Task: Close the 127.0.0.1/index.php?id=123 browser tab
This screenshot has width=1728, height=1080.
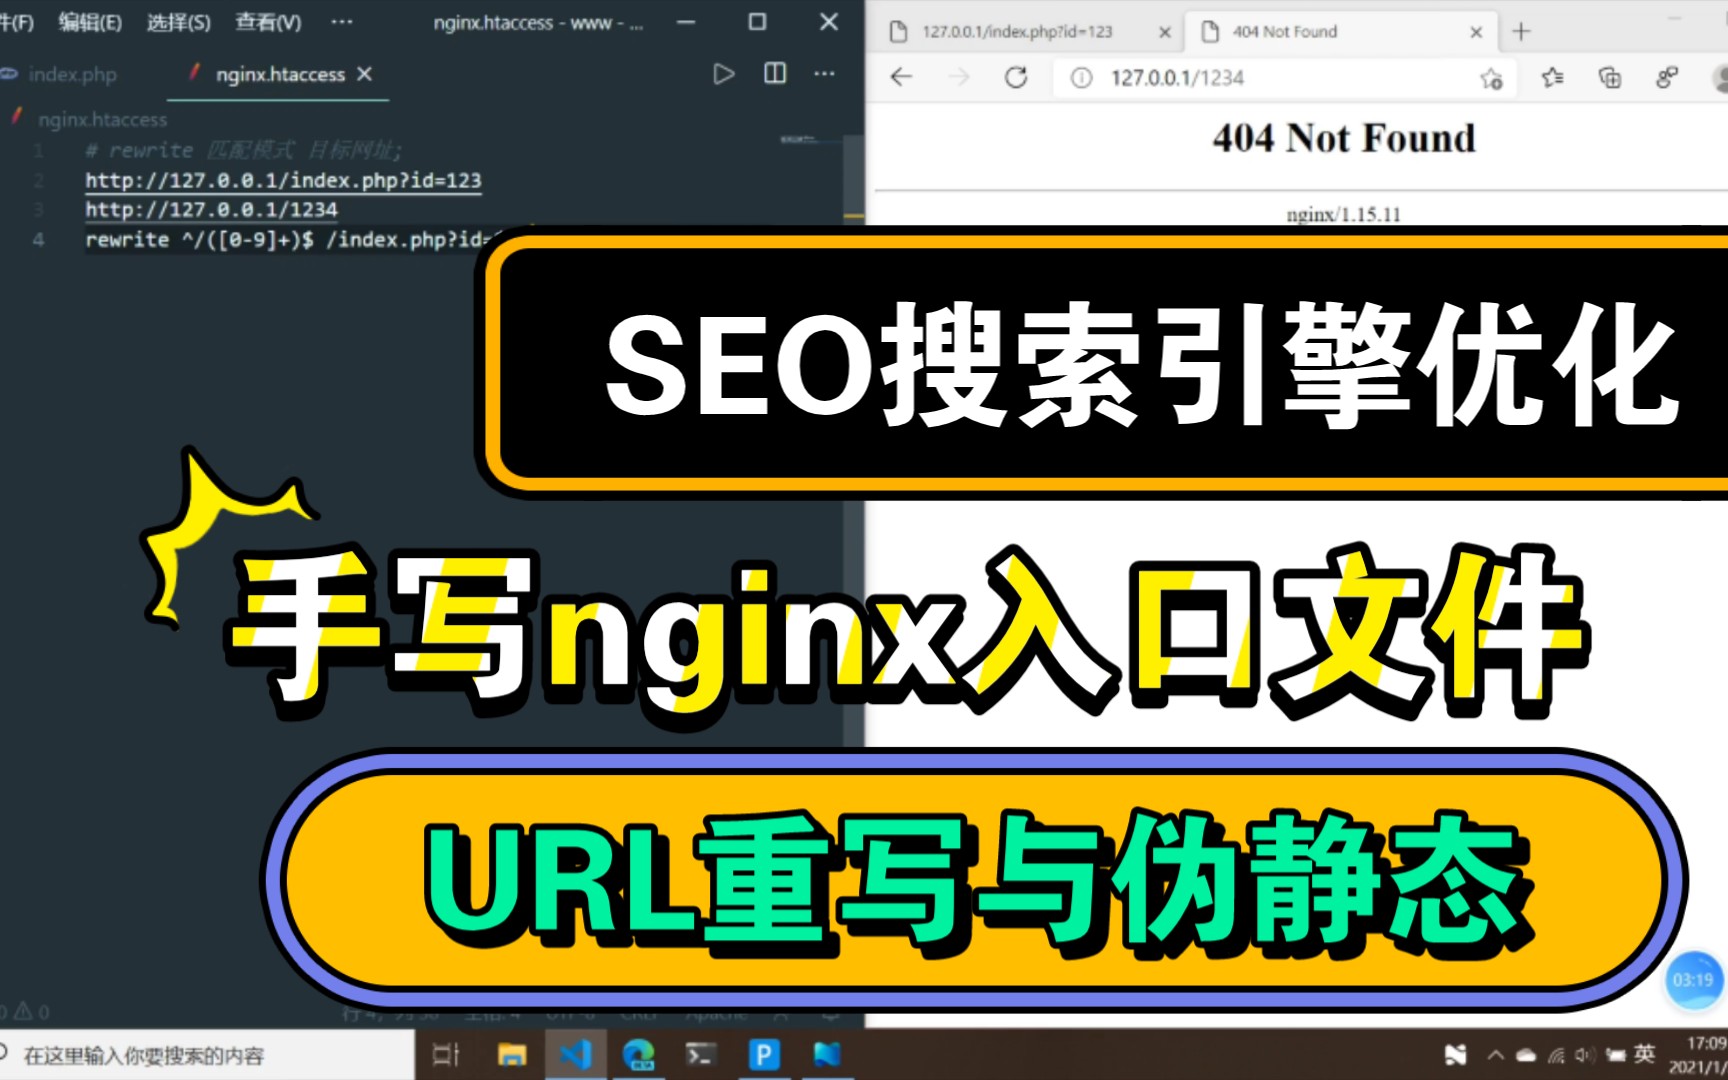Action: pos(1164,32)
